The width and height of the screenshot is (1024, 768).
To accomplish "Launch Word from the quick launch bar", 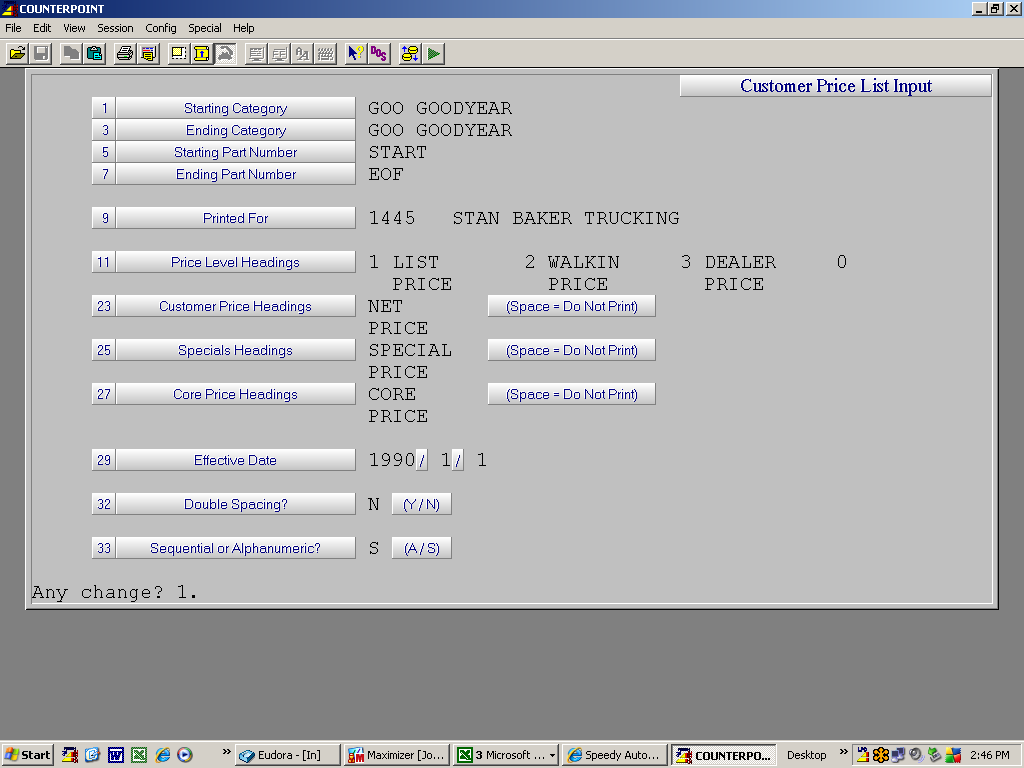I will pyautogui.click(x=116, y=755).
